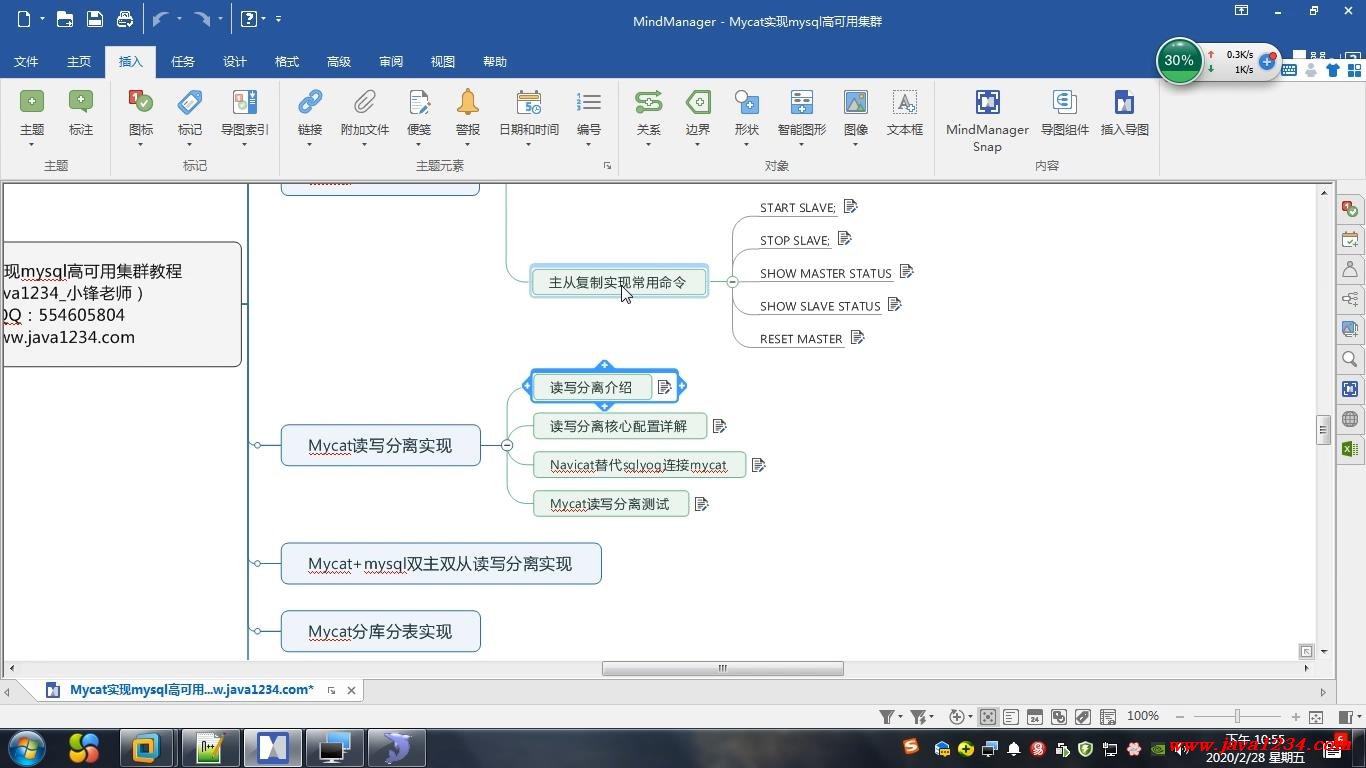Click the 编号 numbering icon

(589, 102)
